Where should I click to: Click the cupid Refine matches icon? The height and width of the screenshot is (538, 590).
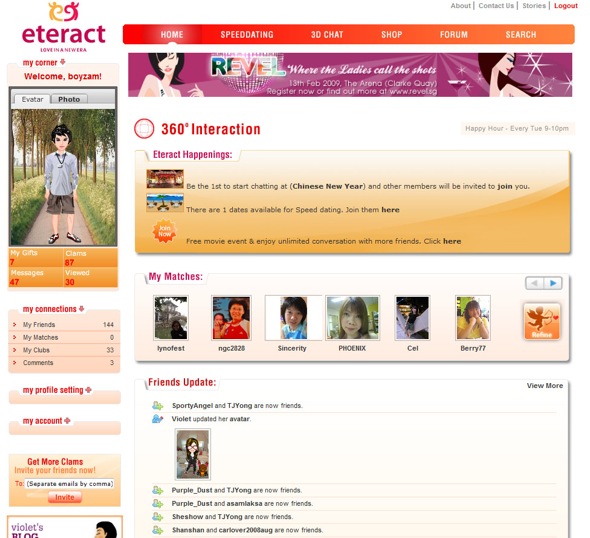(542, 322)
